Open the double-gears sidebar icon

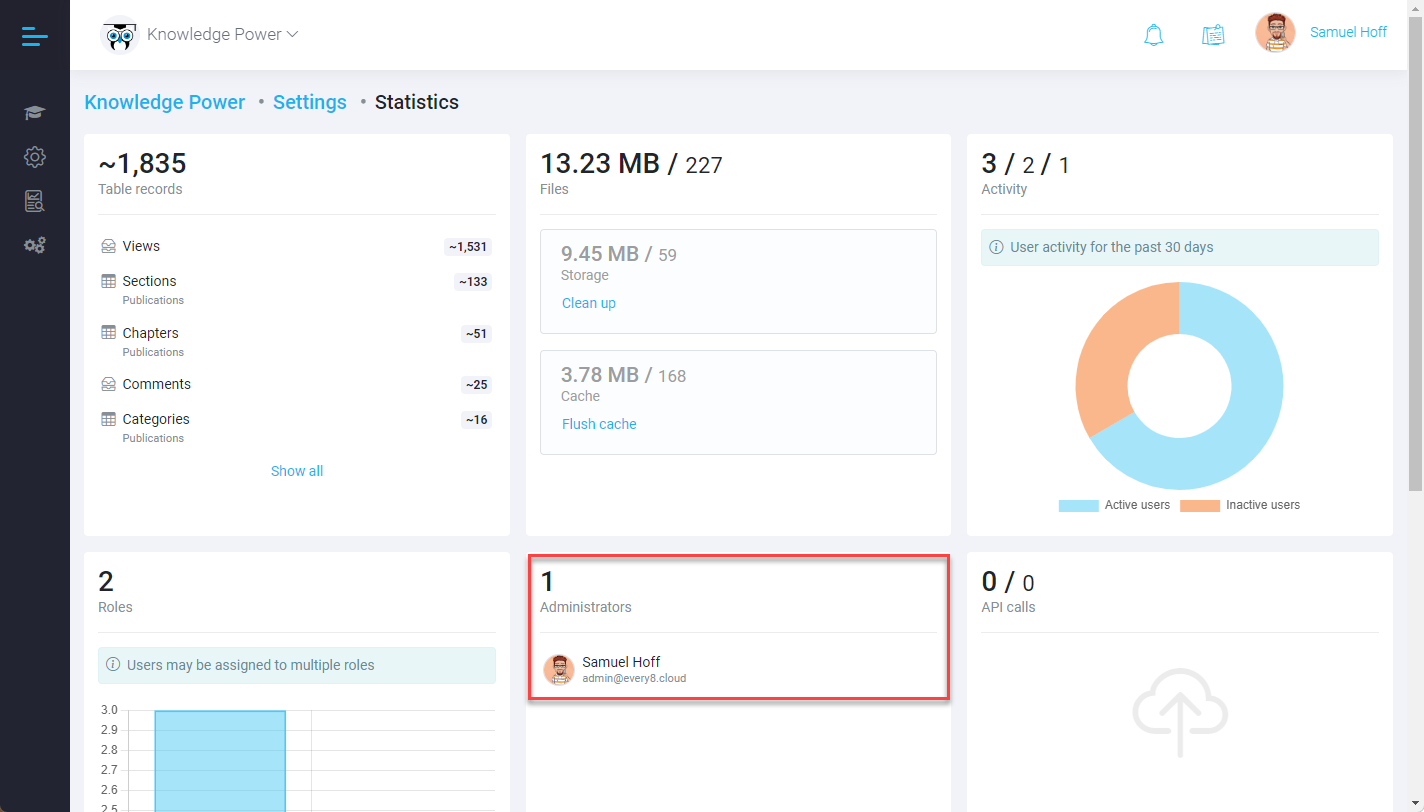35,245
